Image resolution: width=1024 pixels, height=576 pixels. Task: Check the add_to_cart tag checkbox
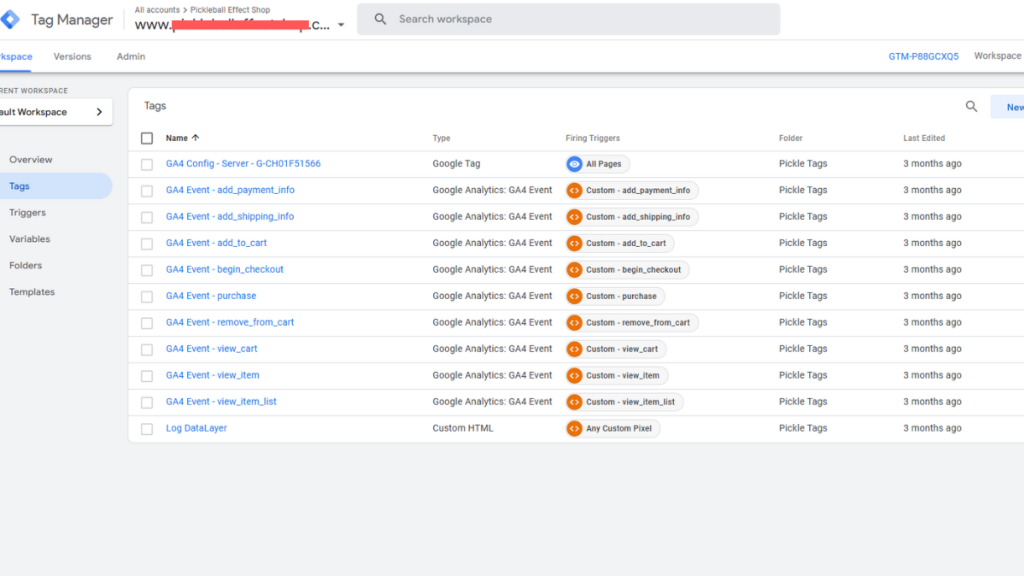[147, 244]
